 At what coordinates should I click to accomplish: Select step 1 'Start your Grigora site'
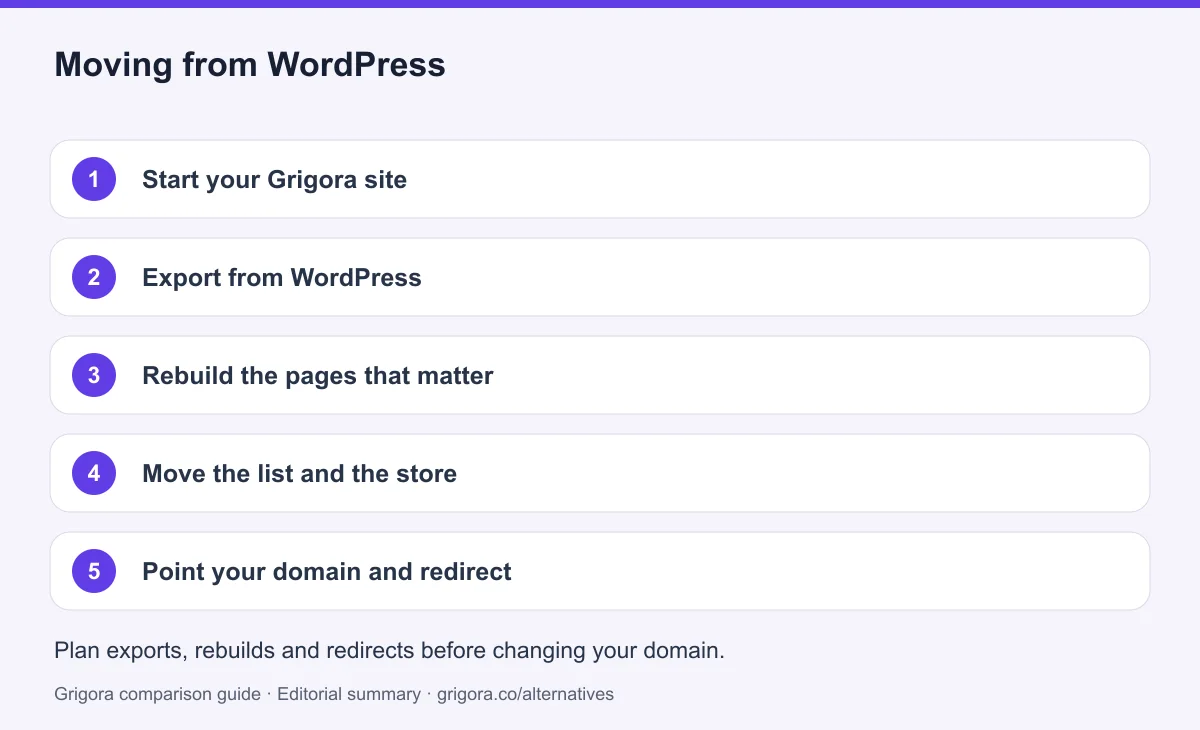(600, 179)
